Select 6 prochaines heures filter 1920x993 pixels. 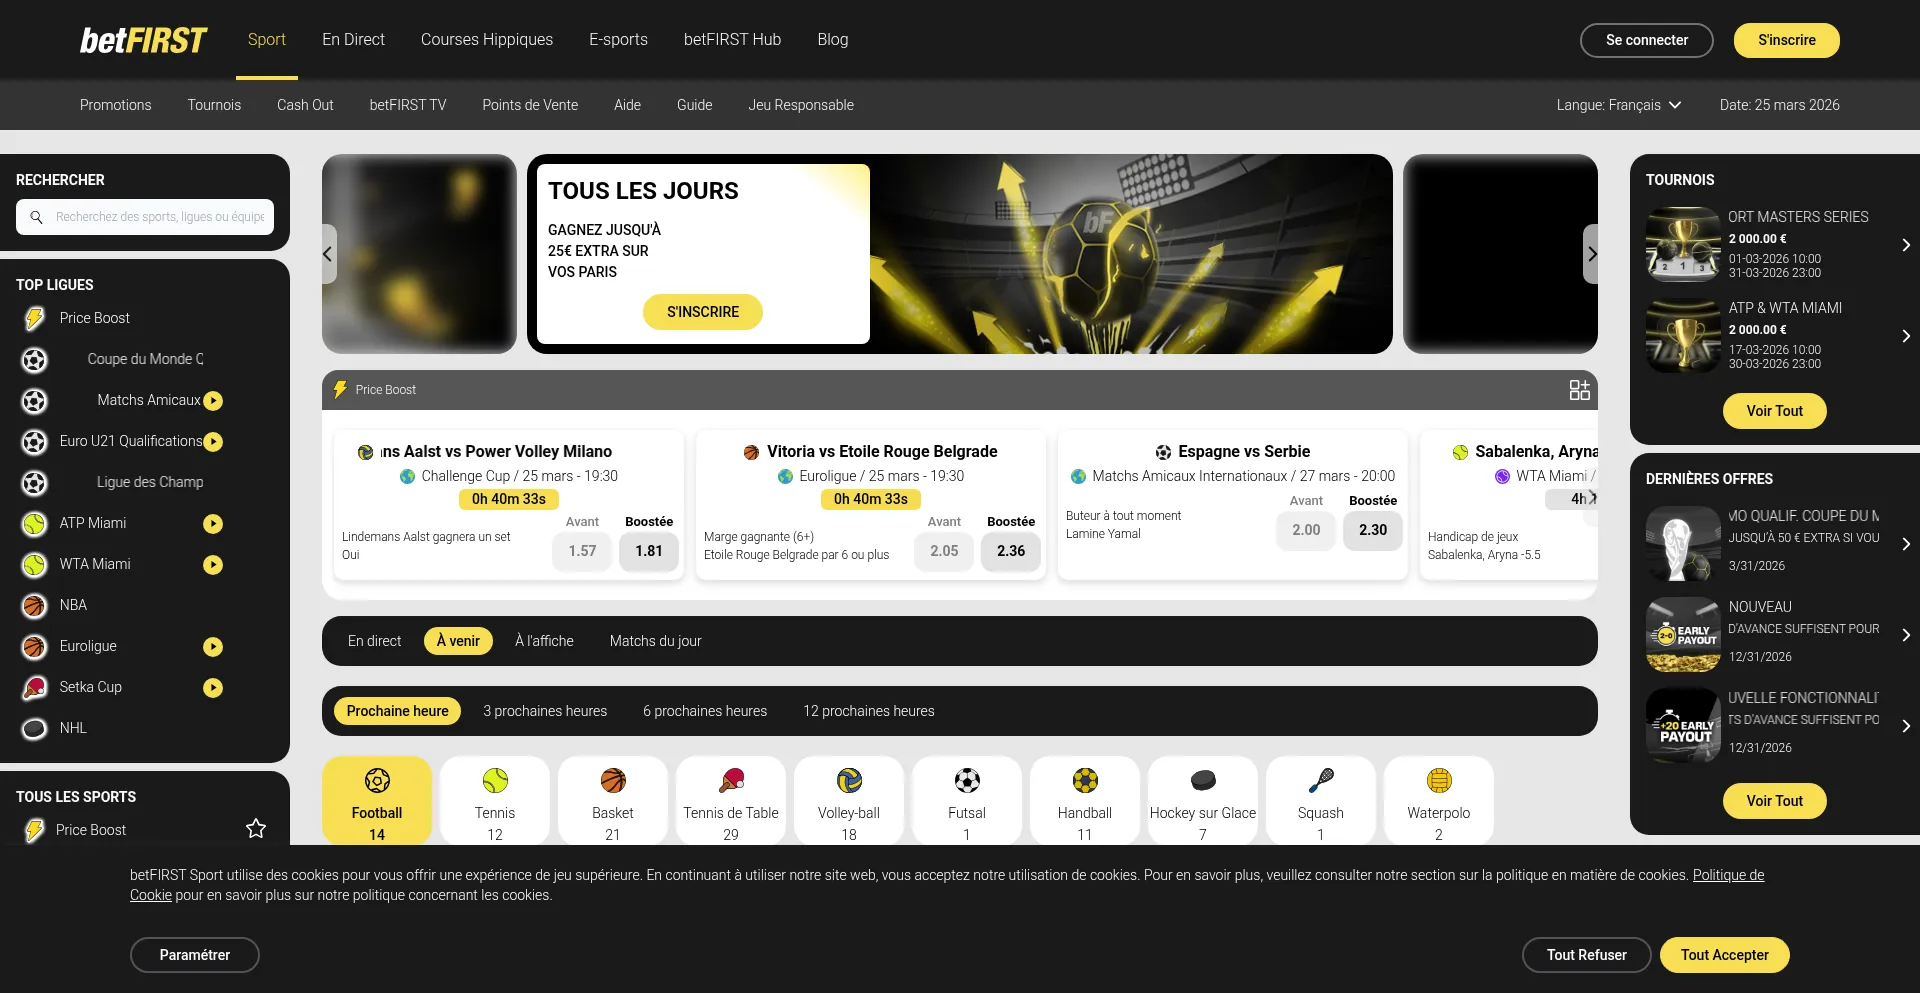point(705,711)
